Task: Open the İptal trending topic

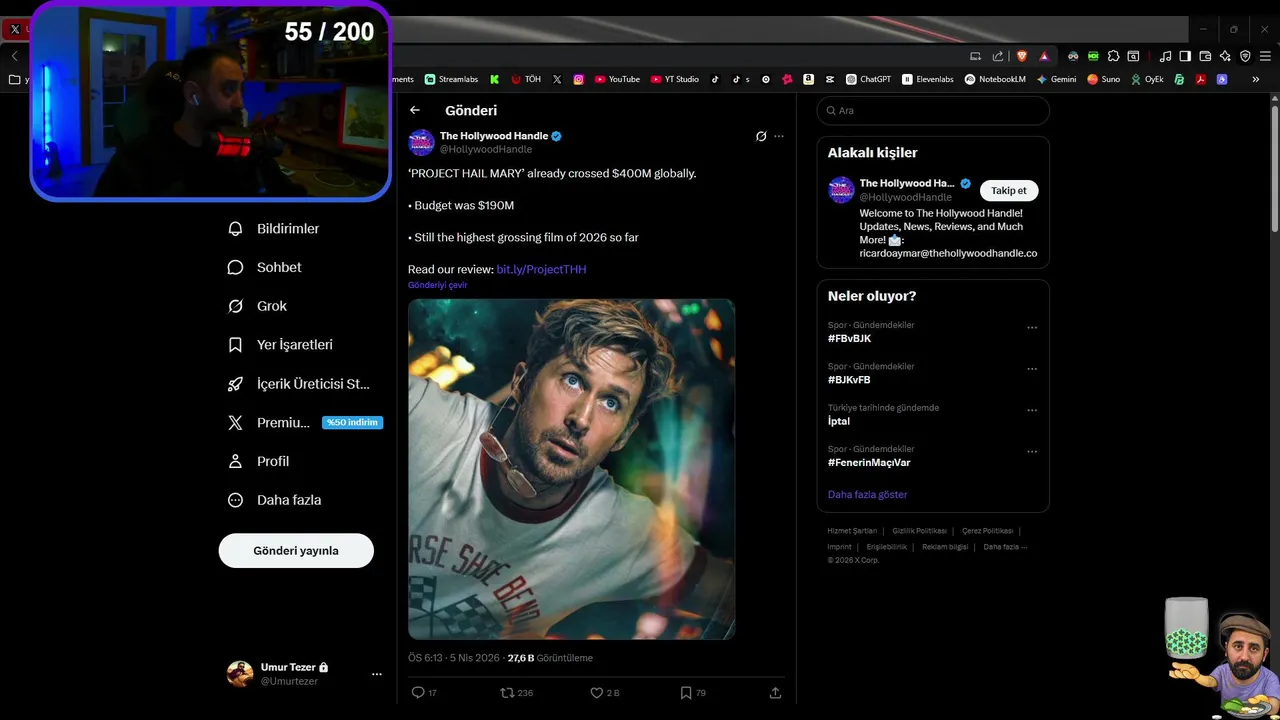Action: [839, 421]
